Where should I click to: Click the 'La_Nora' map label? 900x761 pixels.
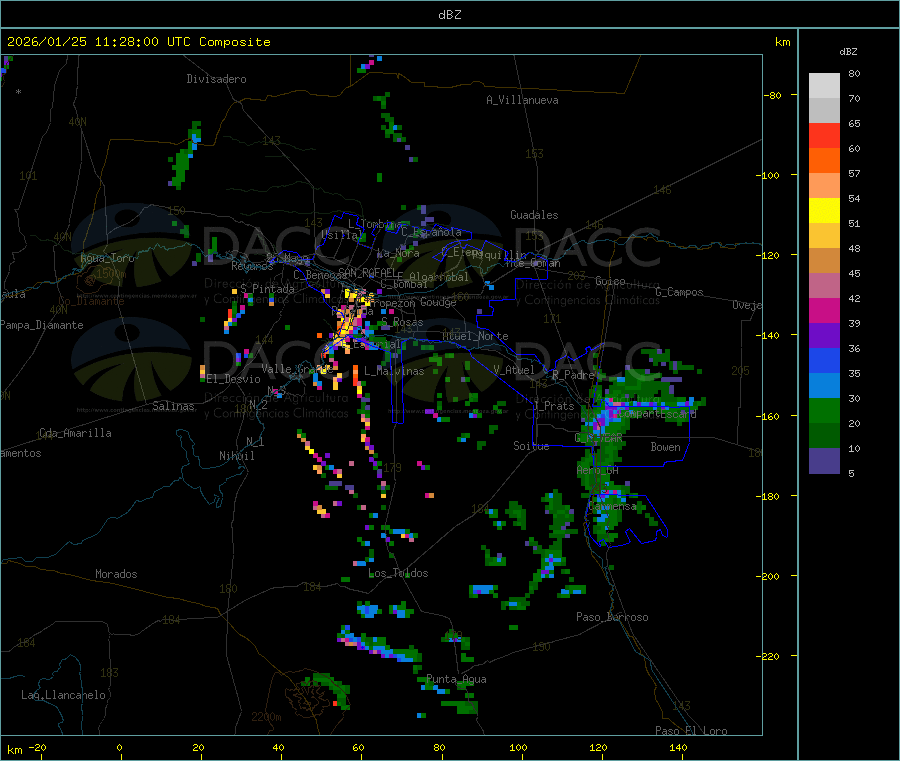(x=398, y=253)
